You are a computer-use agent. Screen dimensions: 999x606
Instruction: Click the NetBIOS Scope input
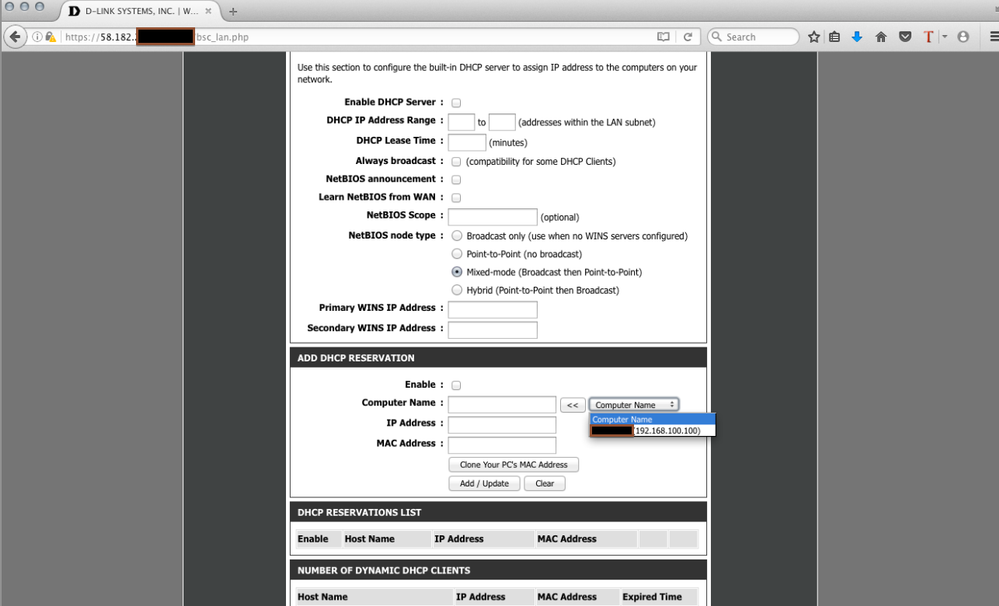point(492,217)
